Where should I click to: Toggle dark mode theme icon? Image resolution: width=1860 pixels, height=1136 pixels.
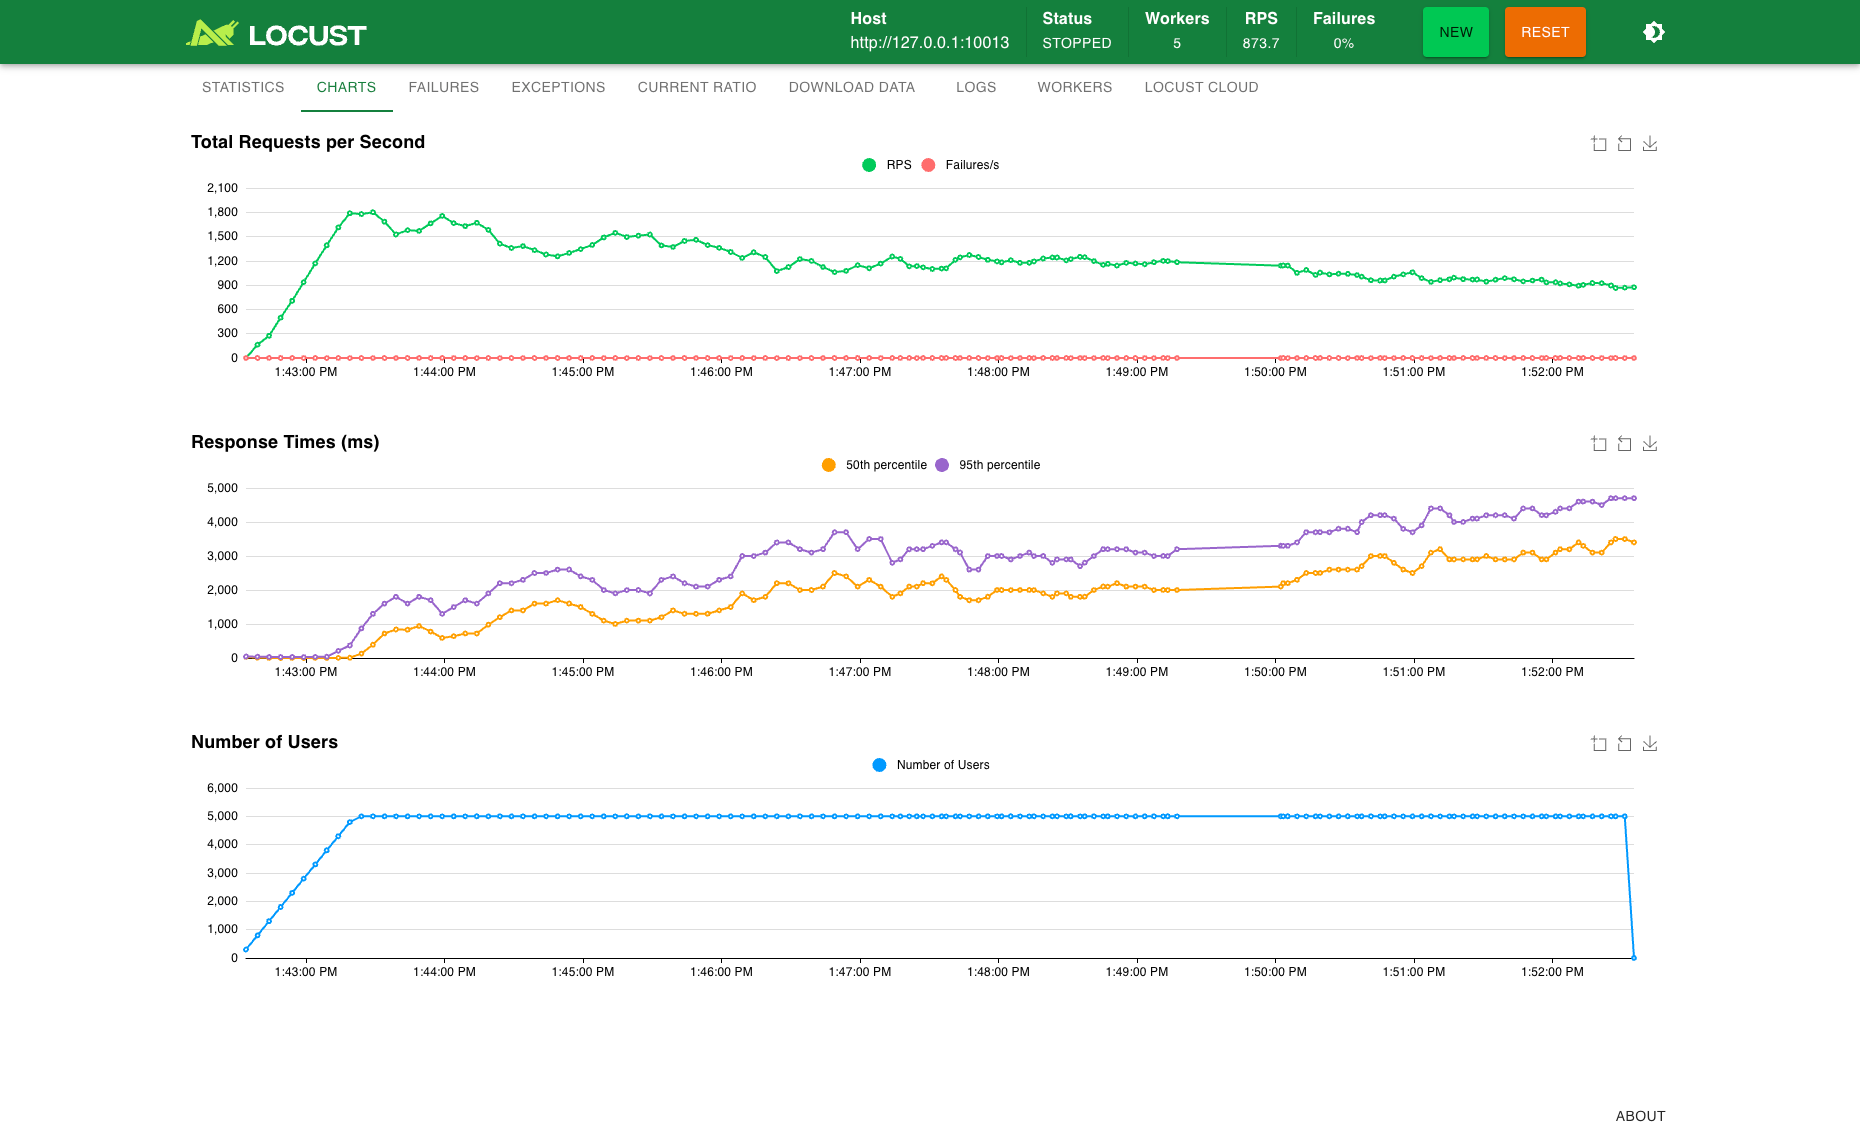pyautogui.click(x=1654, y=32)
